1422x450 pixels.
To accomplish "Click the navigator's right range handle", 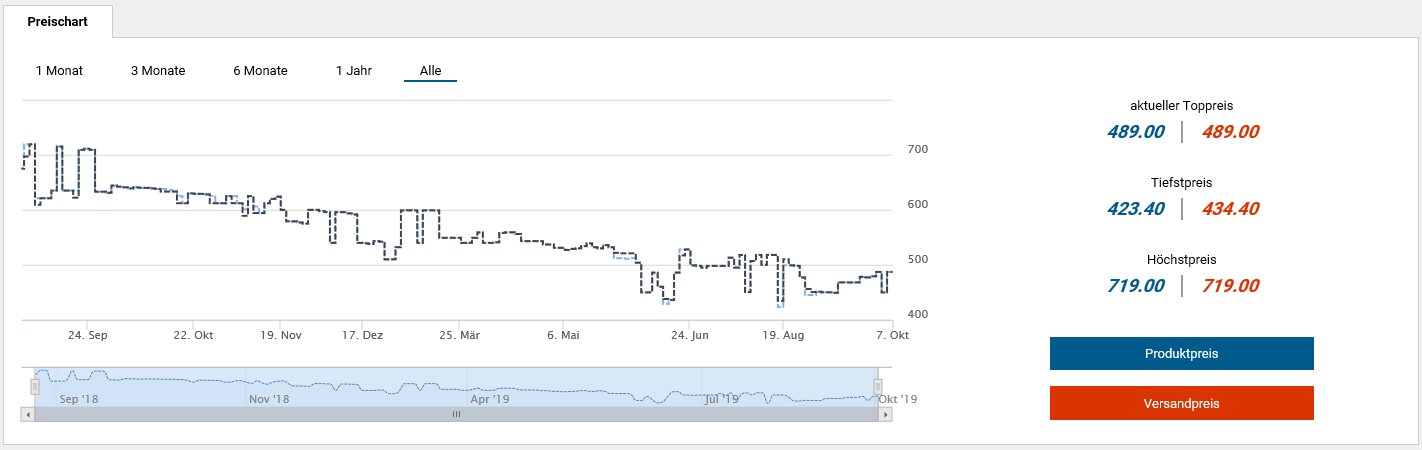I will pos(879,386).
